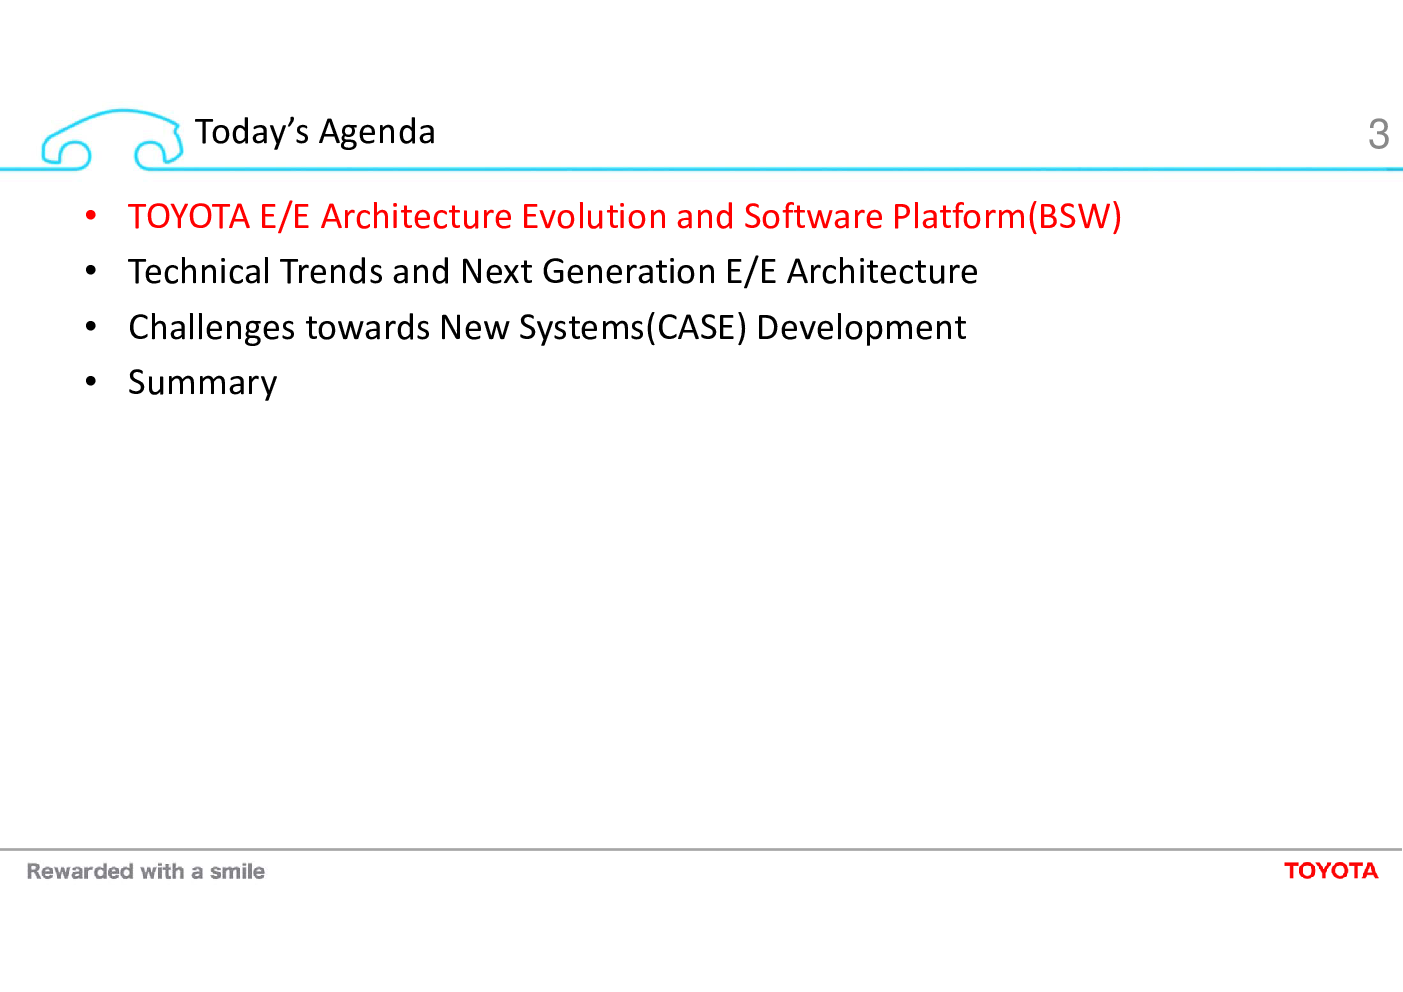Click the 'Summary' bullet item
This screenshot has height=992, width=1403.
[203, 383]
